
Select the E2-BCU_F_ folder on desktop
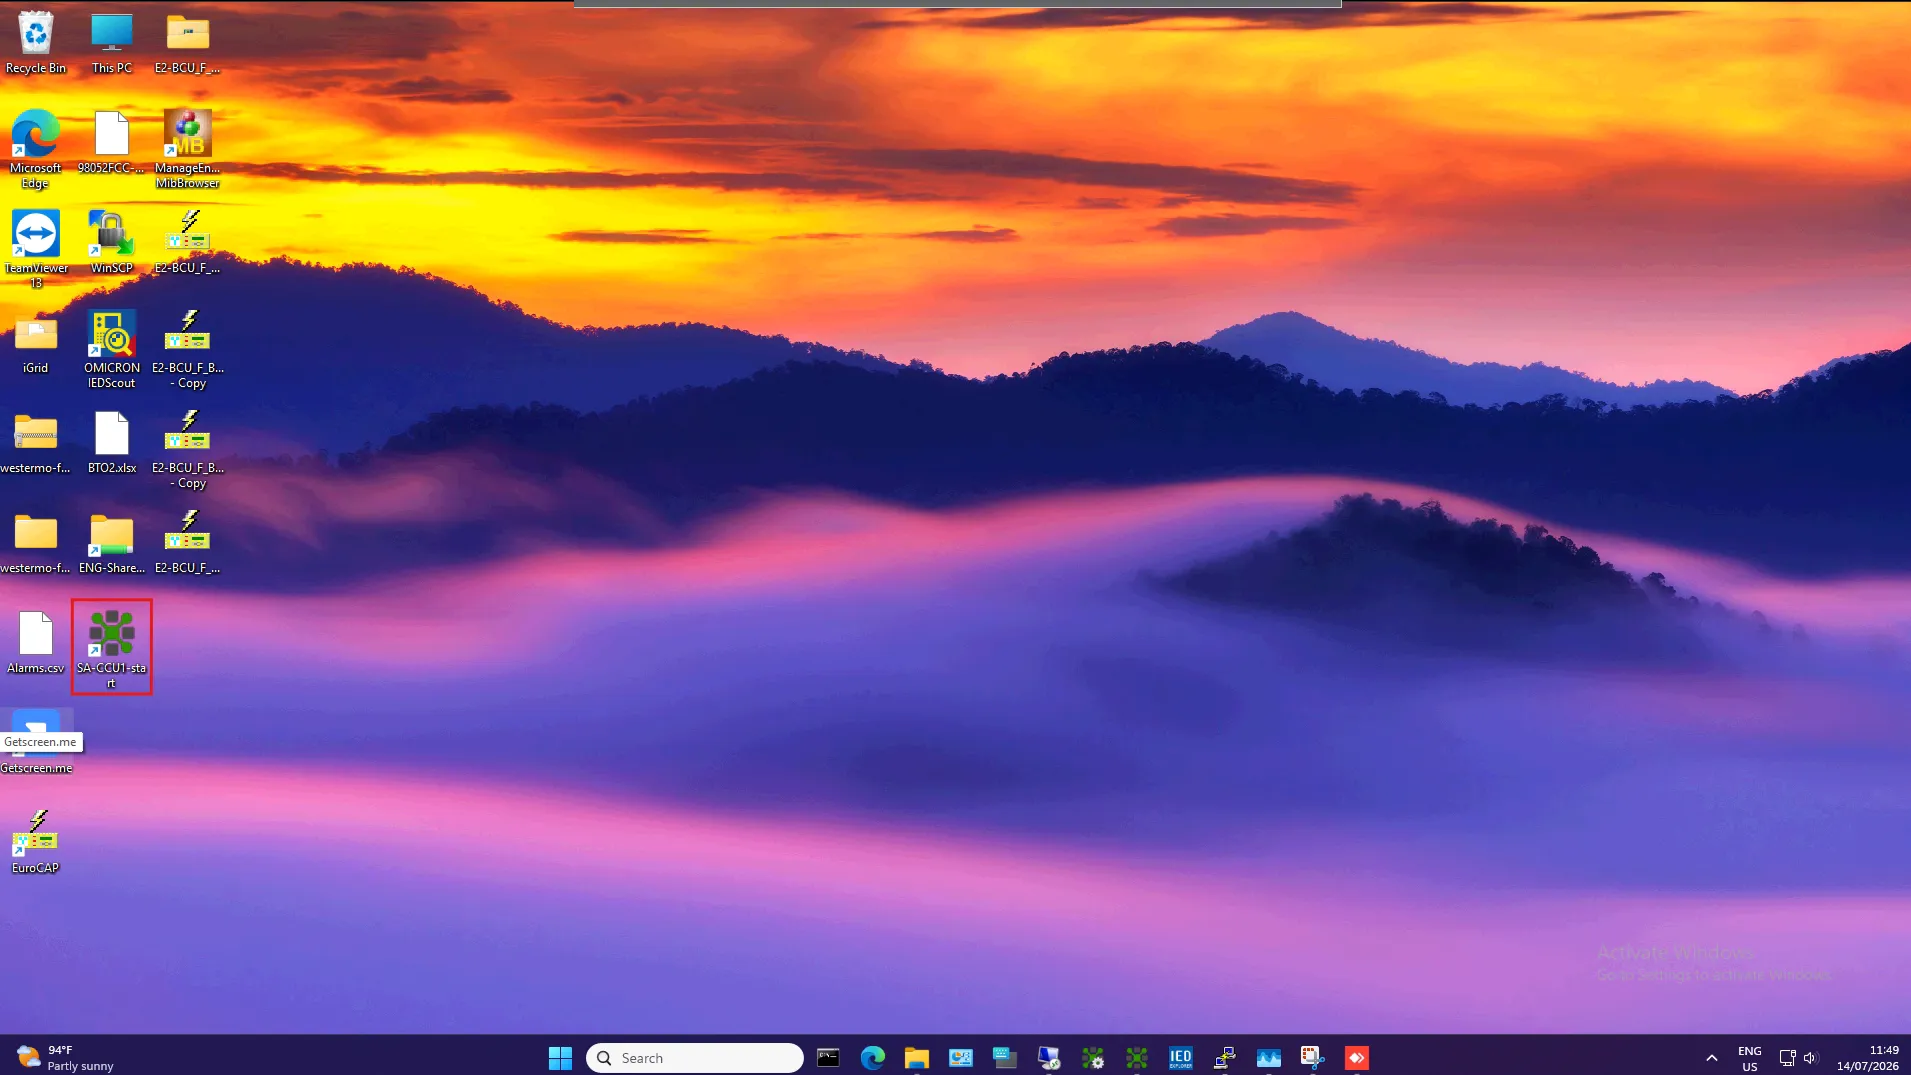click(x=187, y=42)
